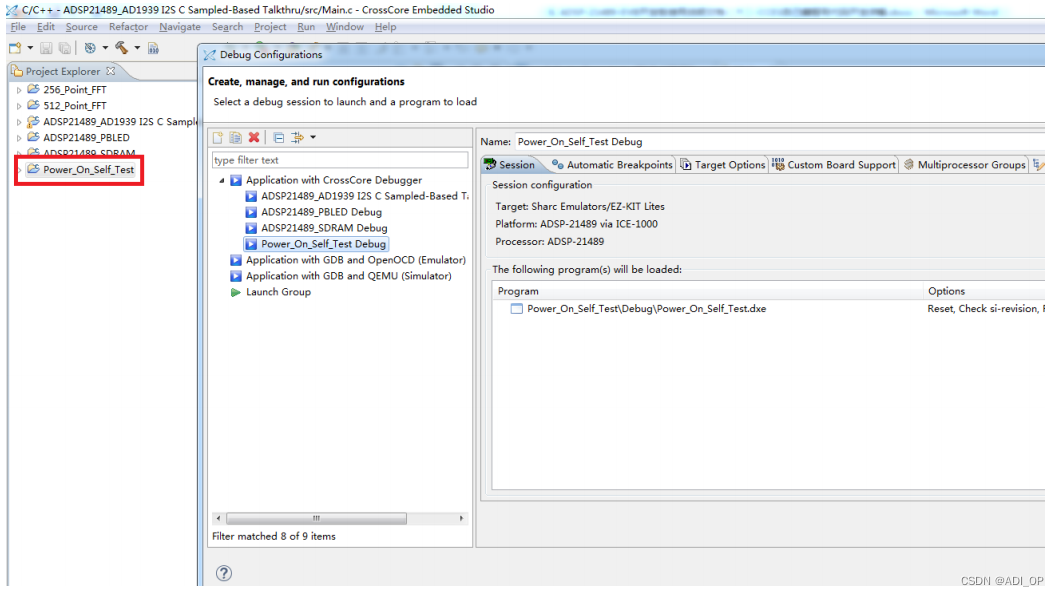Viewport: 1059px width, 596px height.
Task: Open the filter configurations dropdown arrow
Action: tap(313, 138)
